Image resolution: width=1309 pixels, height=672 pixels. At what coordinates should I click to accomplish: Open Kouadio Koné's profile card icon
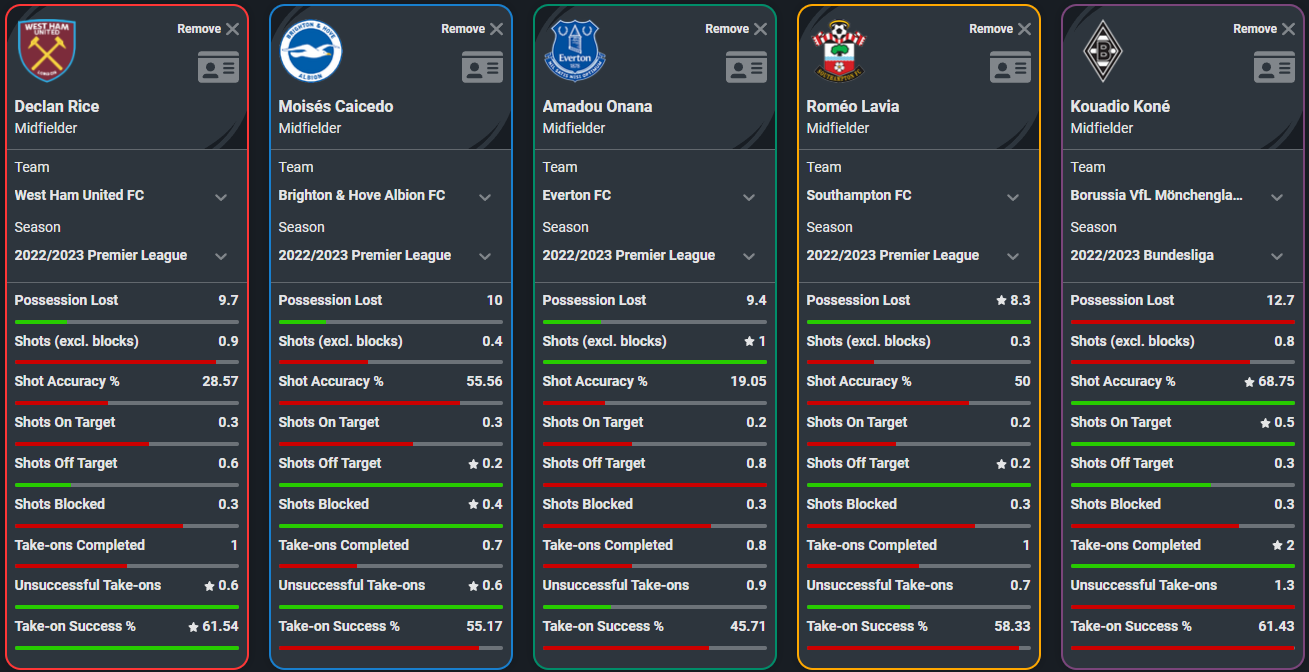1274,67
